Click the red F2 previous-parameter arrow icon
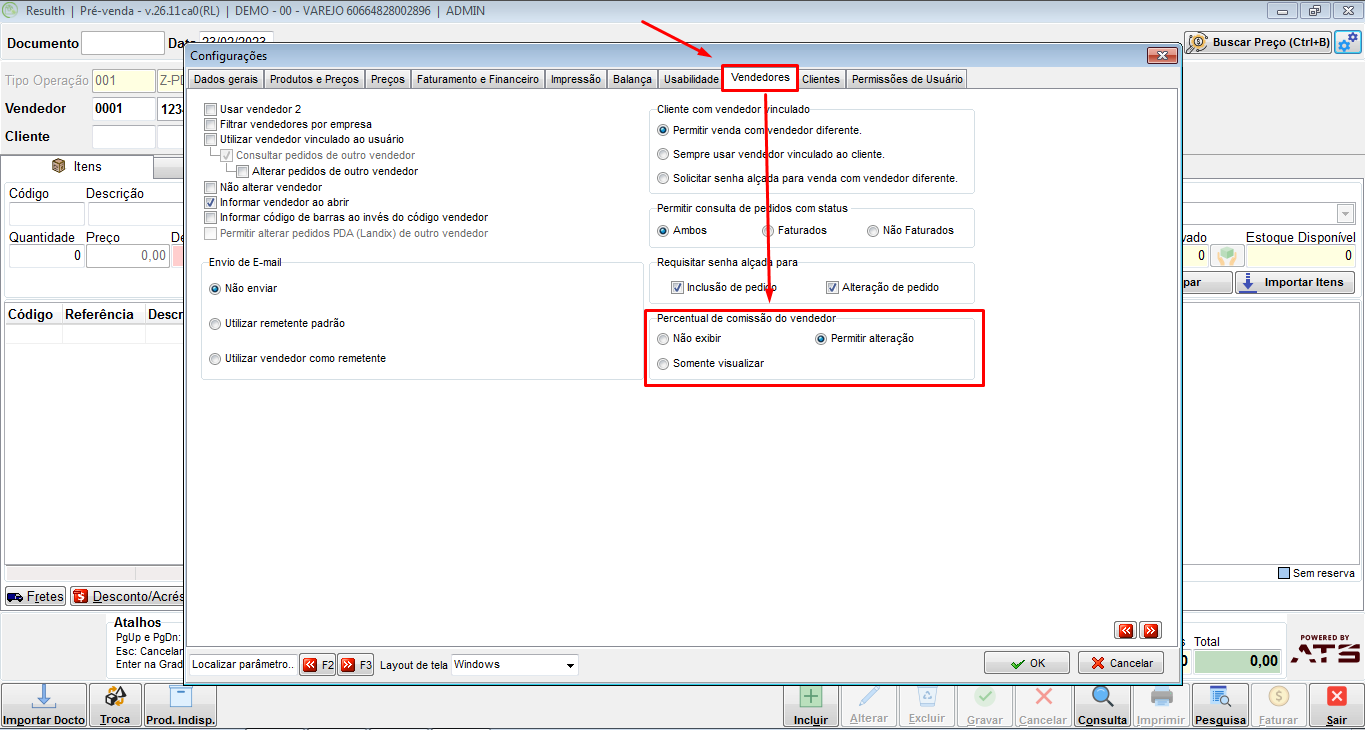Viewport: 1365px width, 730px height. [309, 665]
